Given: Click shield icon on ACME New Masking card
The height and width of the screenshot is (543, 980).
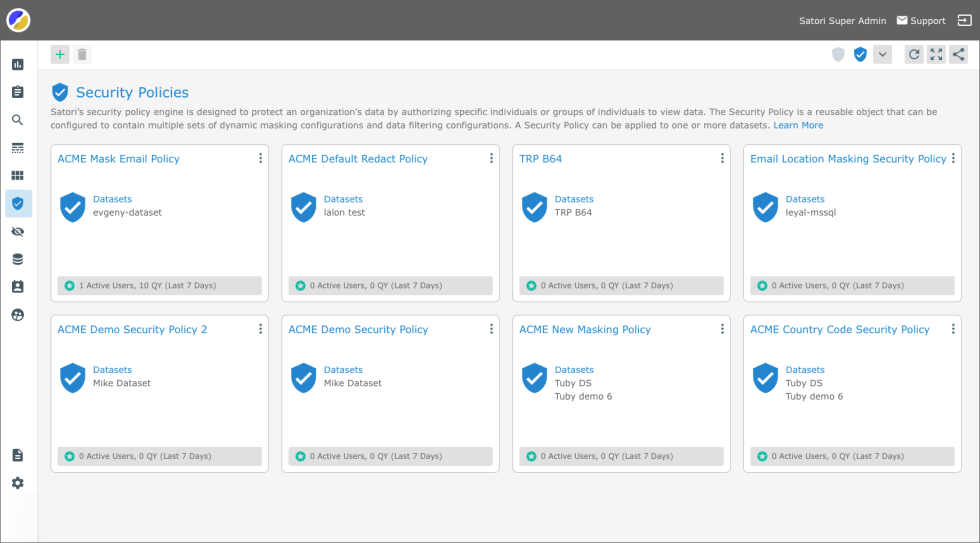Looking at the screenshot, I should (x=534, y=378).
